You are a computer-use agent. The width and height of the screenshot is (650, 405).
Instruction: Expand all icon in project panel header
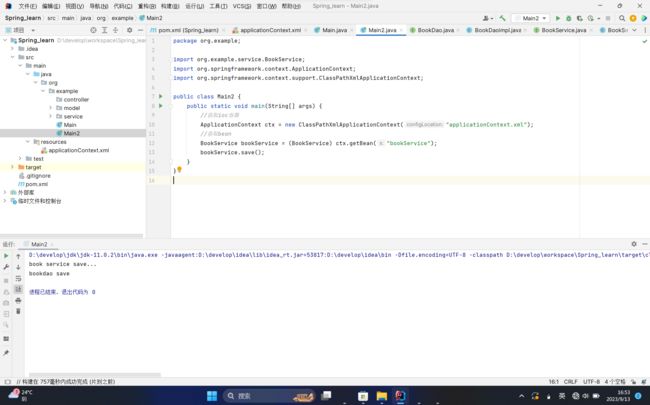click(x=104, y=30)
